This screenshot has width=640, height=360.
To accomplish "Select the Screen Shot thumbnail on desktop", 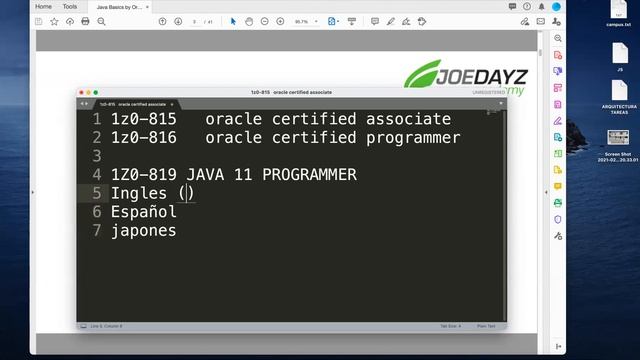I will 618,146.
